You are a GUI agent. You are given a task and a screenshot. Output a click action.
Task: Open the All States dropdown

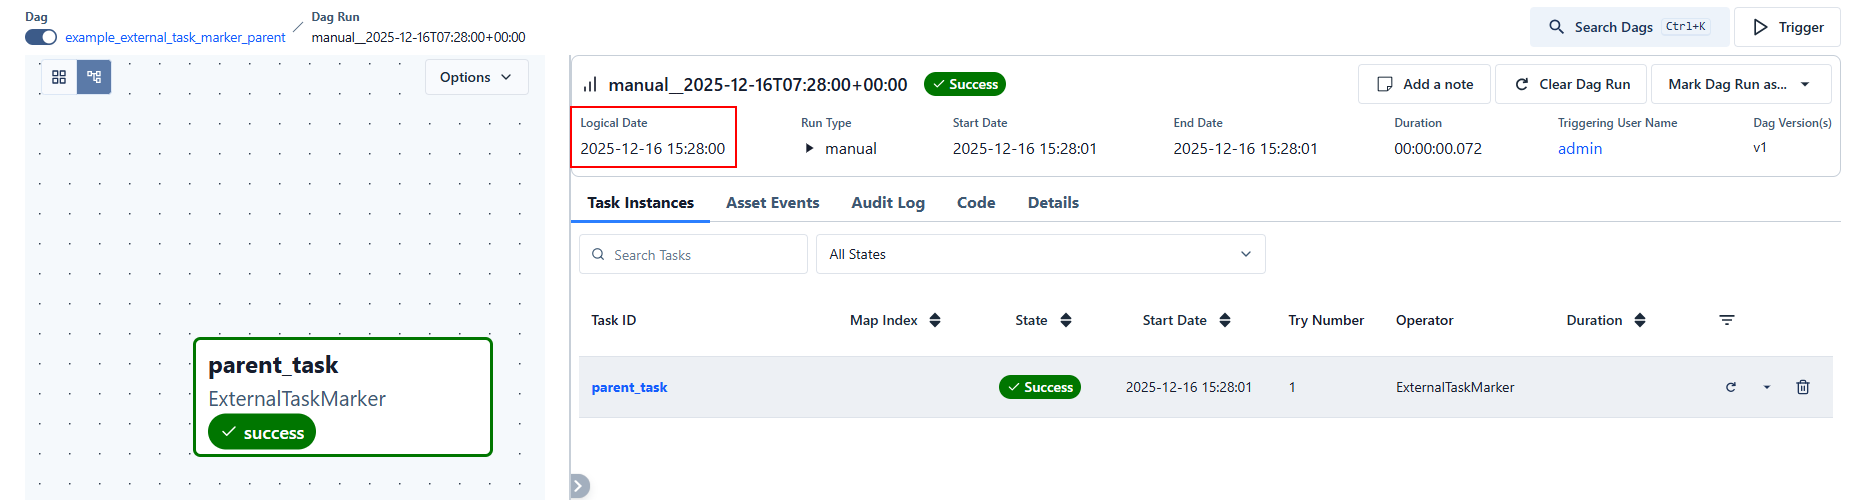[x=1040, y=254]
